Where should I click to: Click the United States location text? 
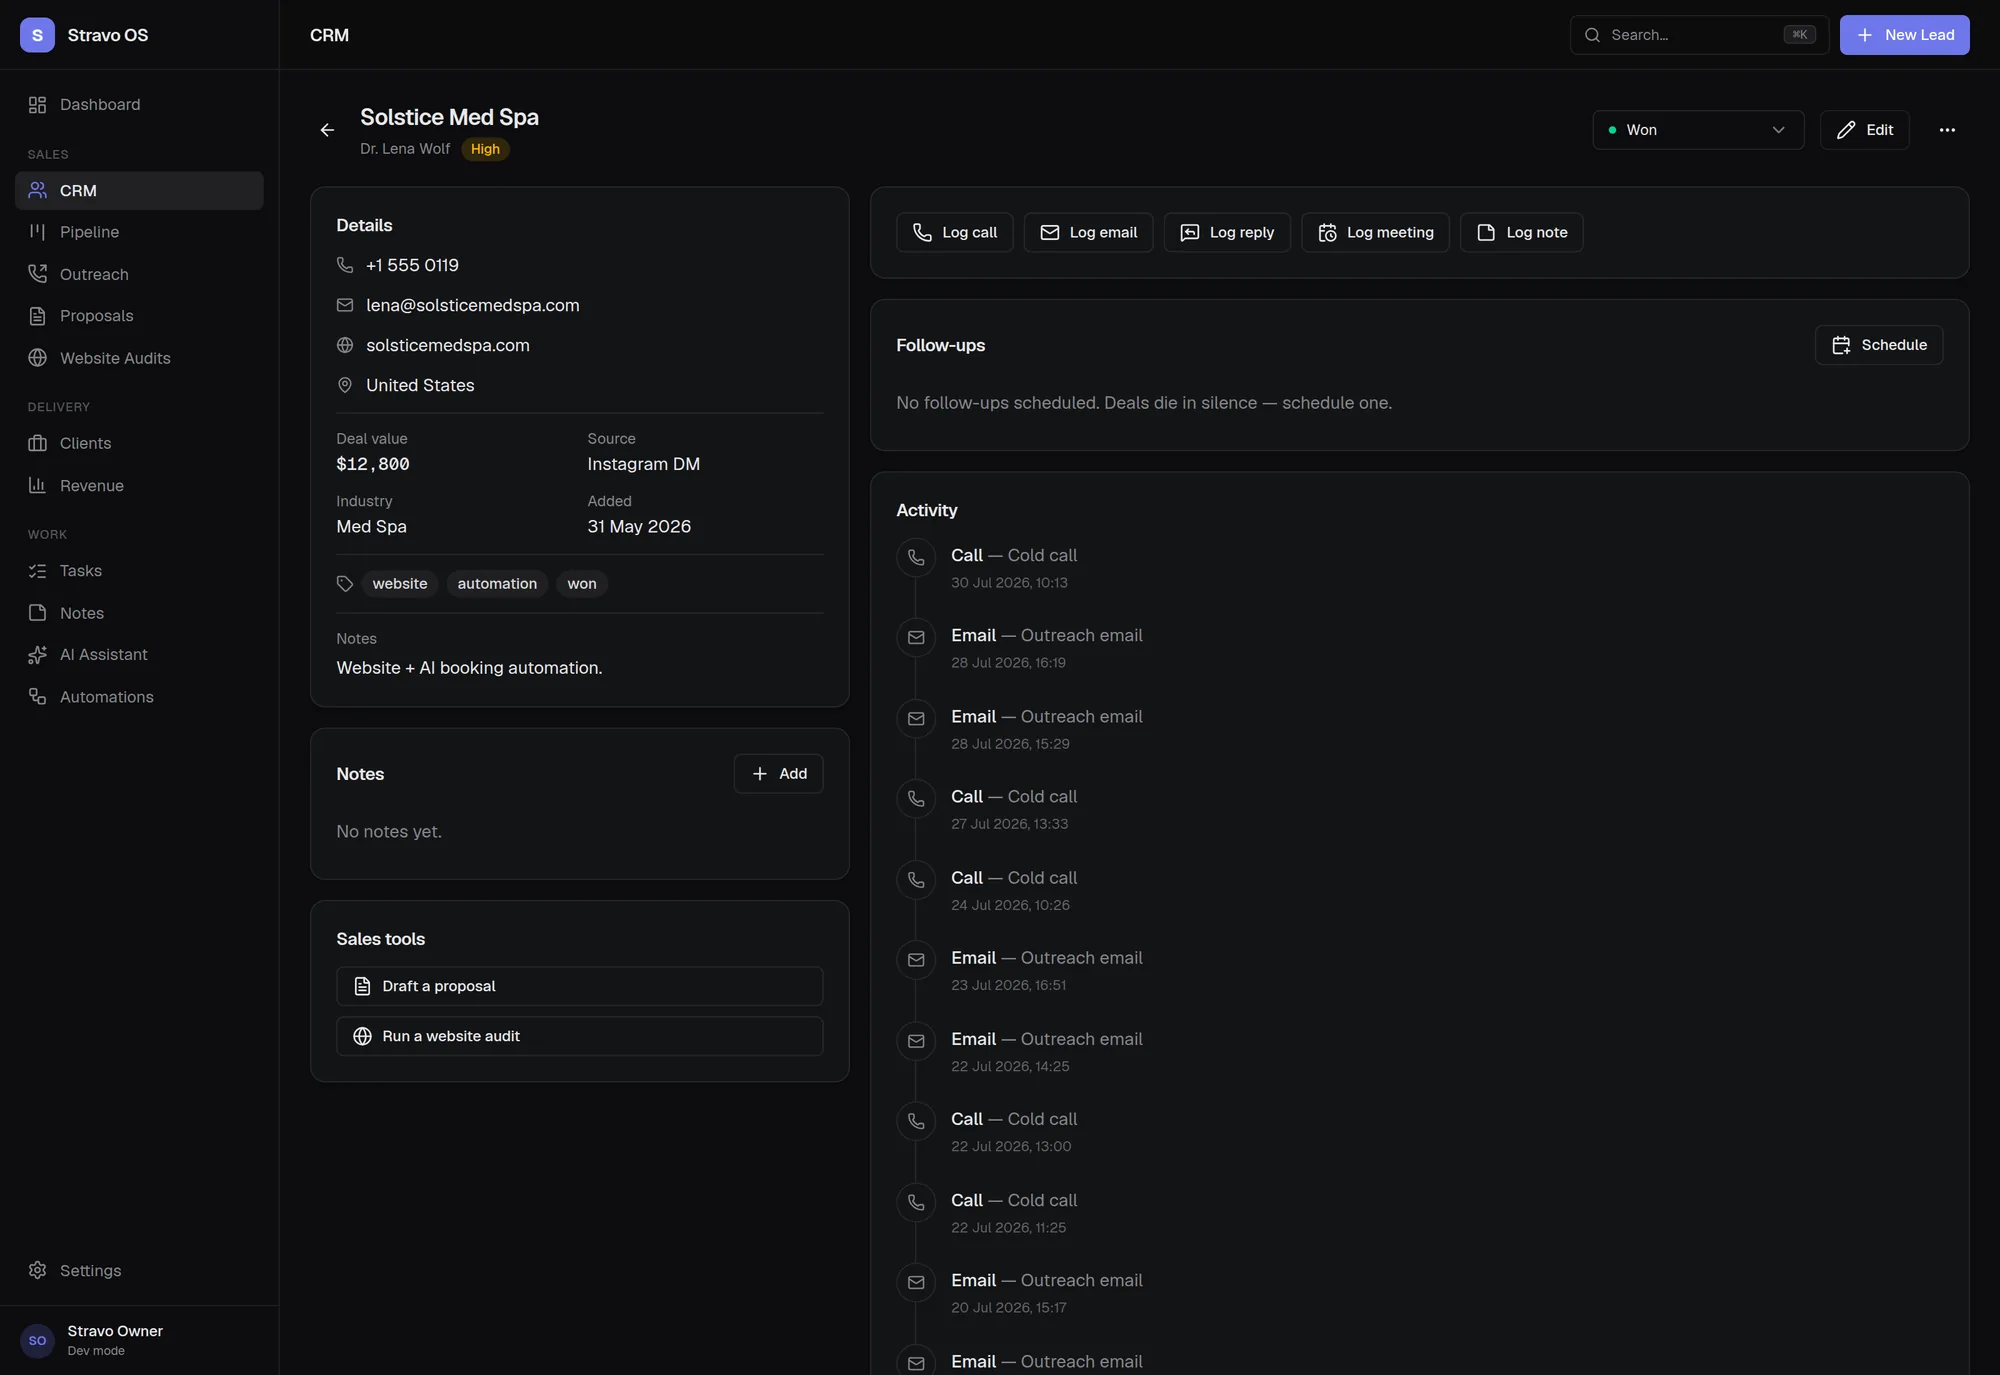click(420, 385)
